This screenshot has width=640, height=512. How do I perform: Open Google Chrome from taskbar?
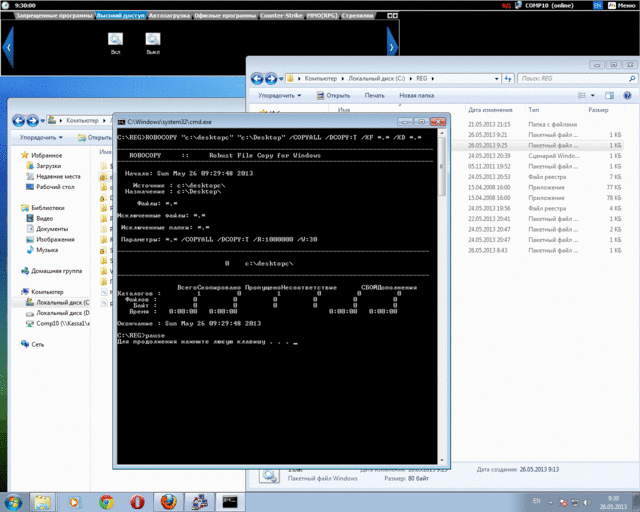coord(107,502)
